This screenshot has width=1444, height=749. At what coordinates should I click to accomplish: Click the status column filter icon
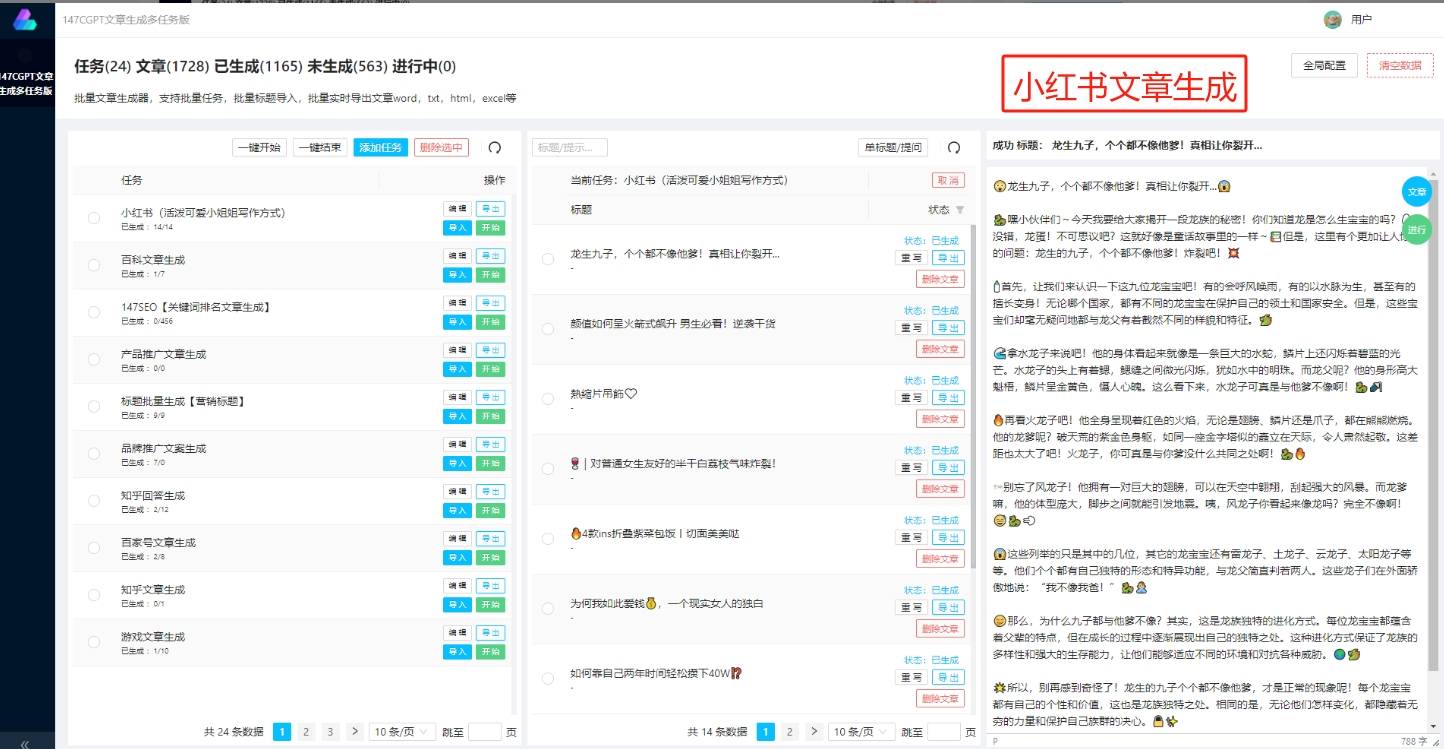960,210
